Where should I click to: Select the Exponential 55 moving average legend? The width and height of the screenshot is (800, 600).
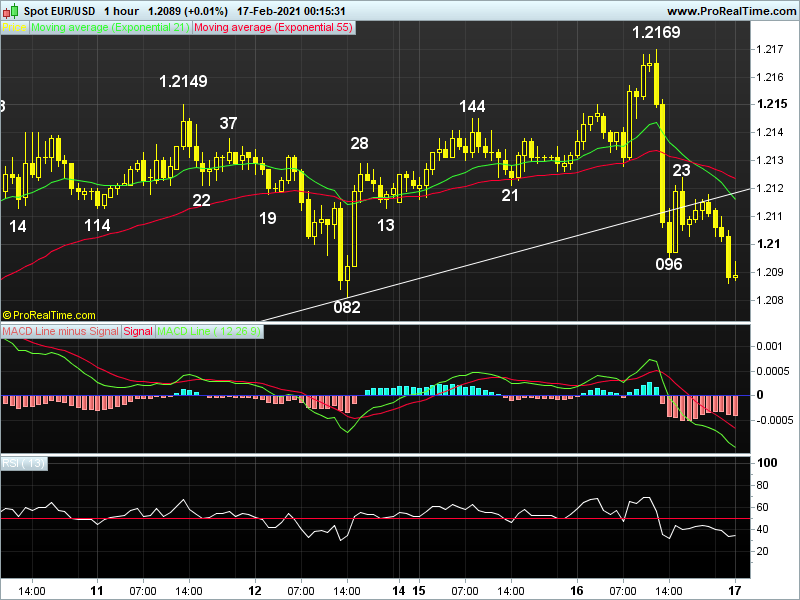273,28
